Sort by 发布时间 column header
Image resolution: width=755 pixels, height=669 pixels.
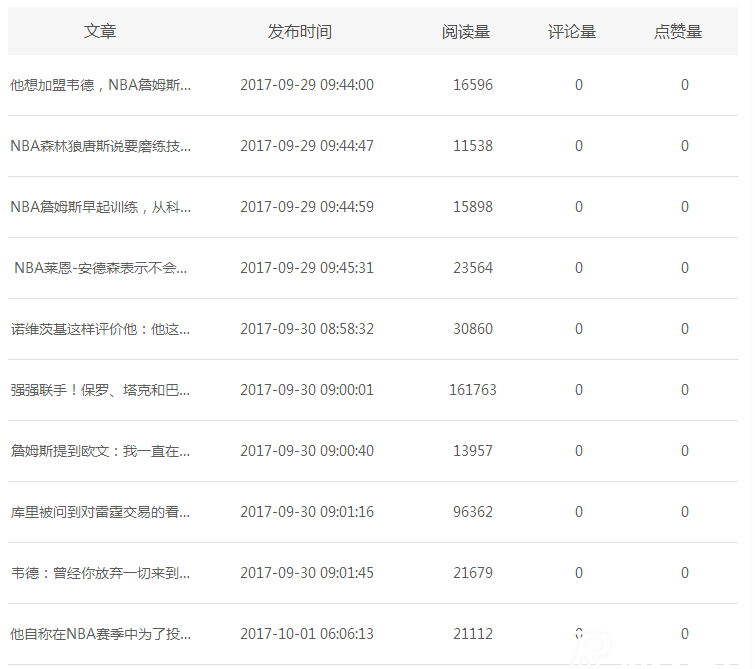point(299,32)
